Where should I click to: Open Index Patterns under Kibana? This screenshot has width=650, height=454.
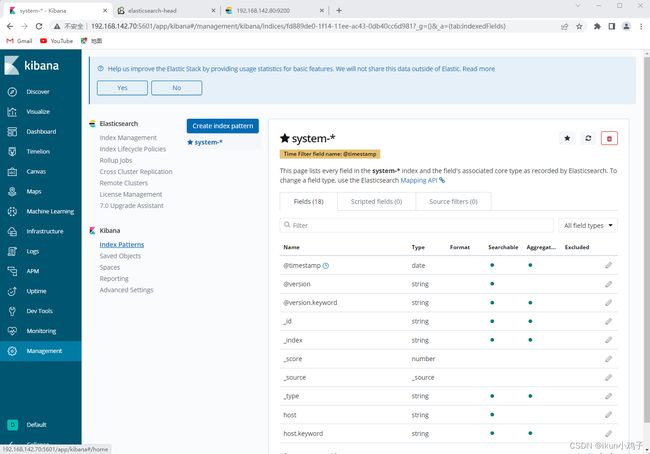coord(122,245)
